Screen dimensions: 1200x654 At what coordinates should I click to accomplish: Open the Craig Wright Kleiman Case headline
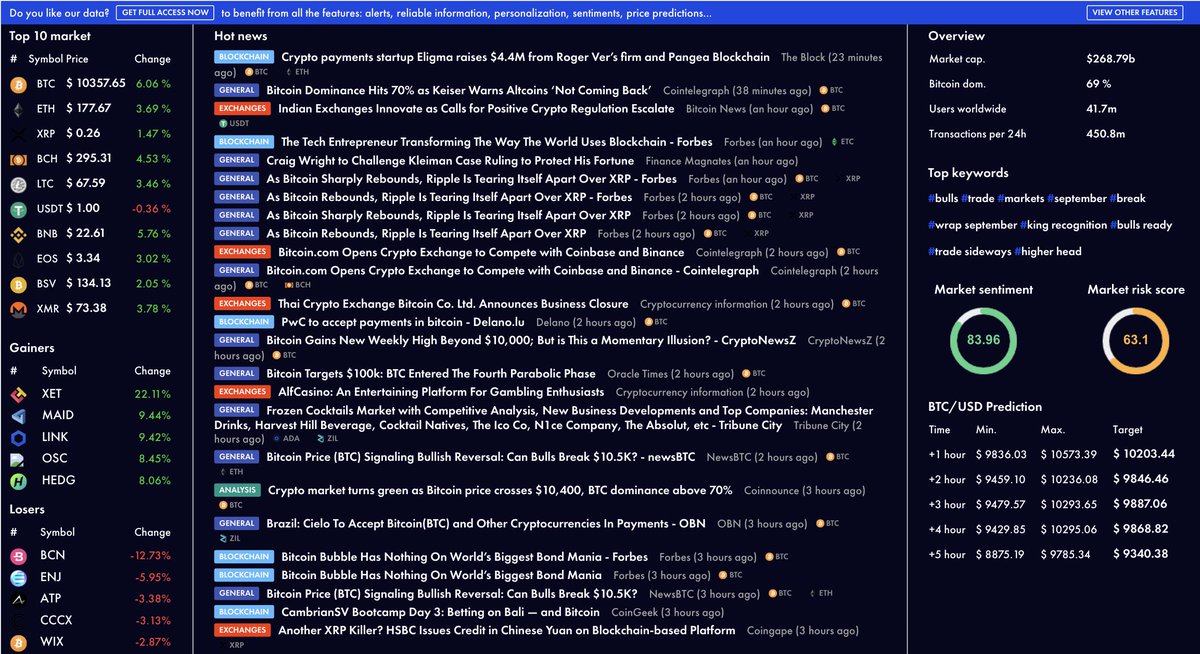[x=450, y=161]
